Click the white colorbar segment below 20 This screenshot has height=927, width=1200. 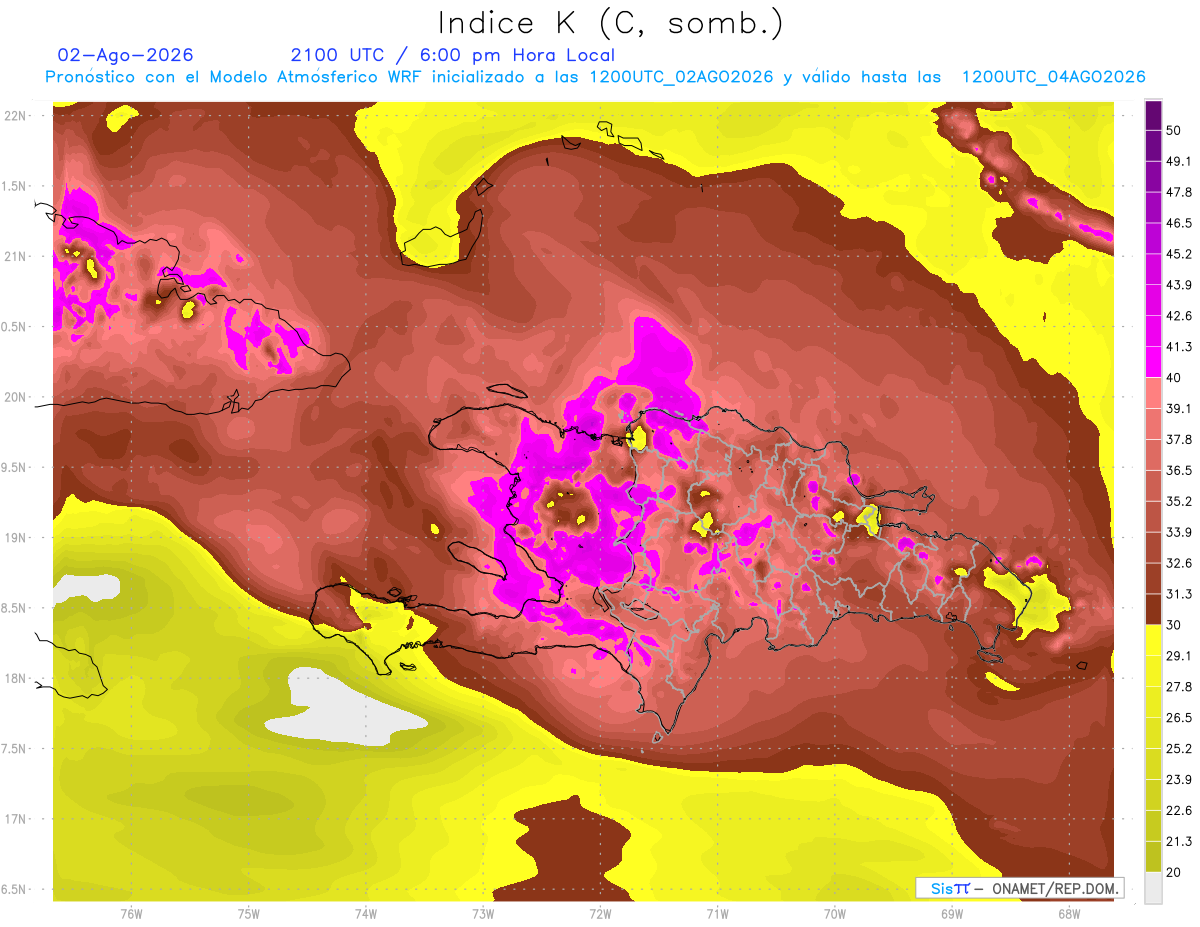[x=1153, y=887]
